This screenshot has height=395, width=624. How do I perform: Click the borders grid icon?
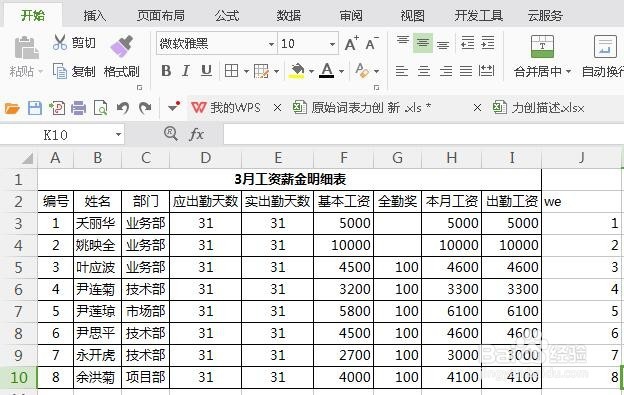coord(231,71)
